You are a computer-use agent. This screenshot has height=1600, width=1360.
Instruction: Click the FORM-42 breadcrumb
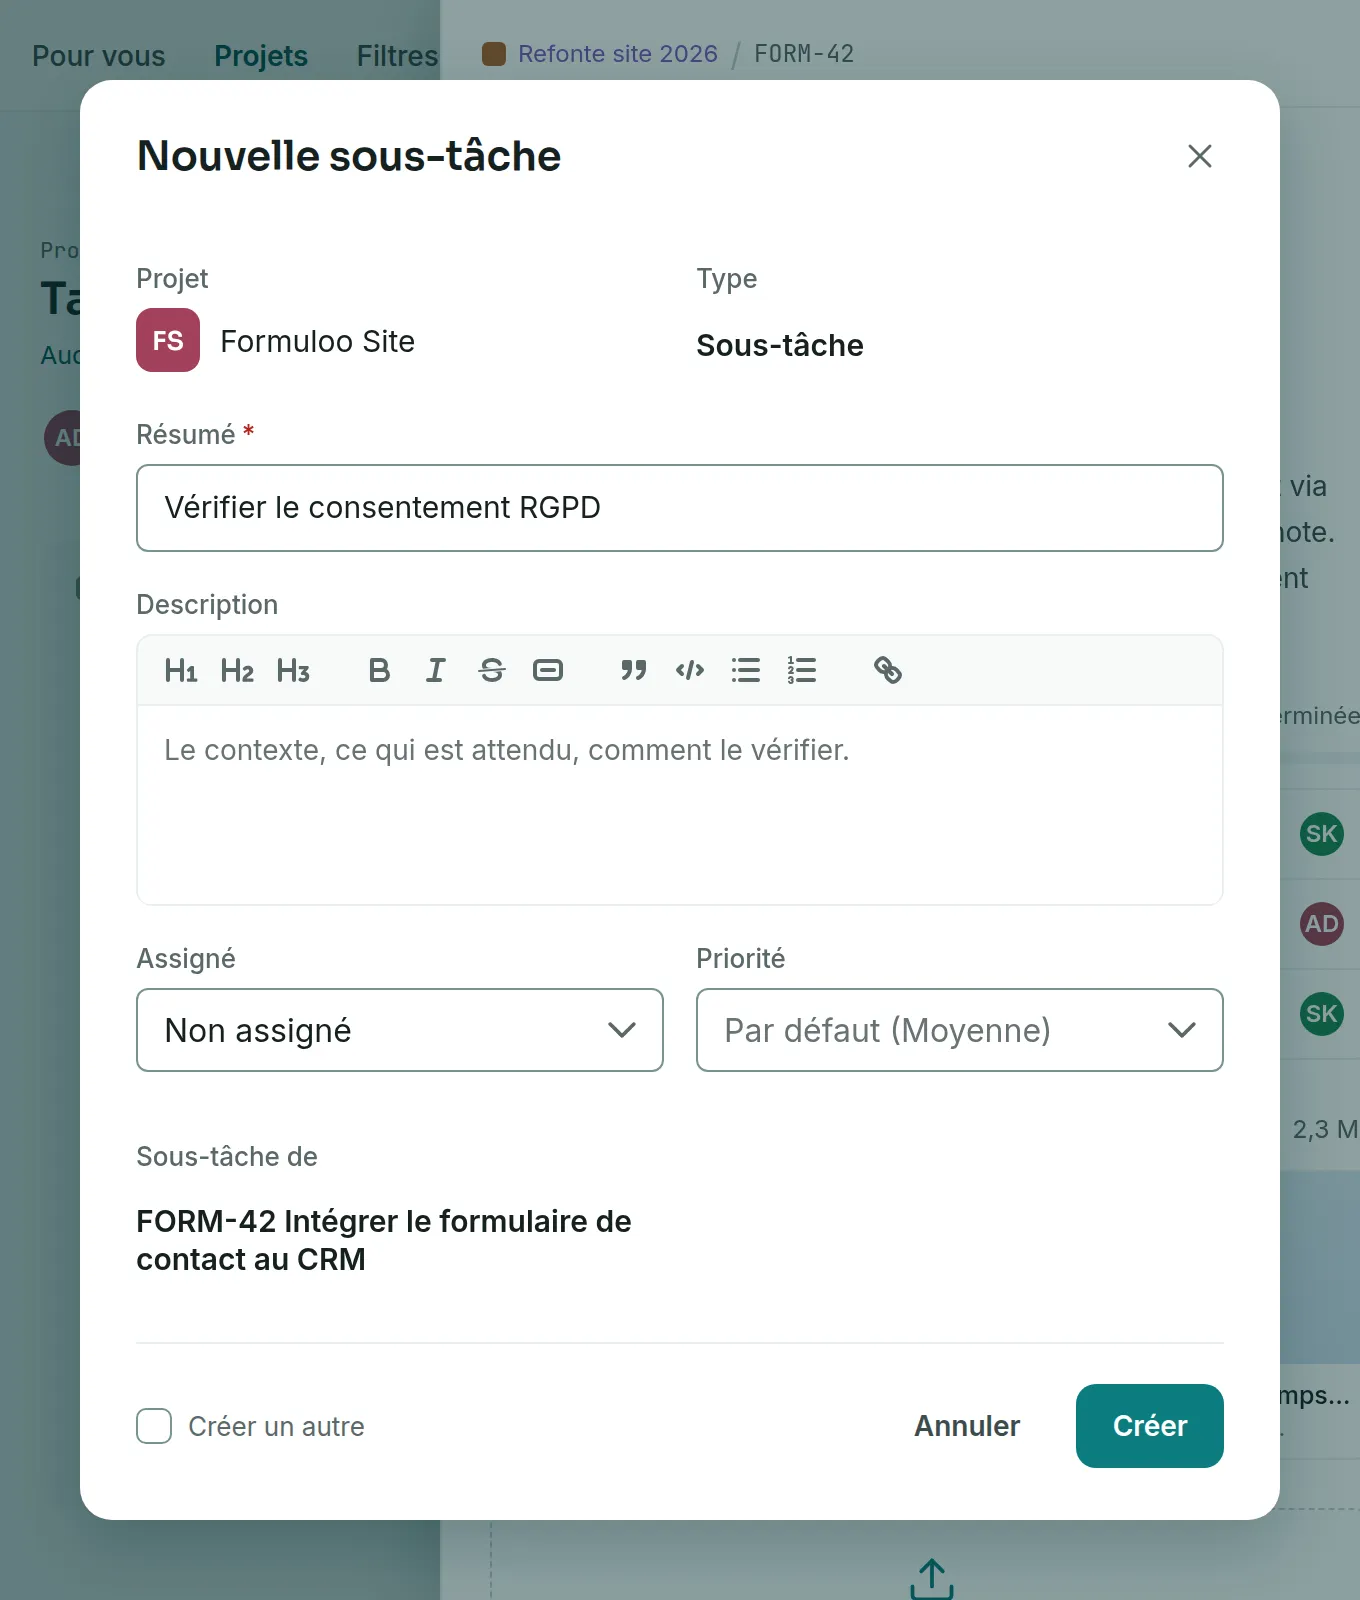(804, 54)
